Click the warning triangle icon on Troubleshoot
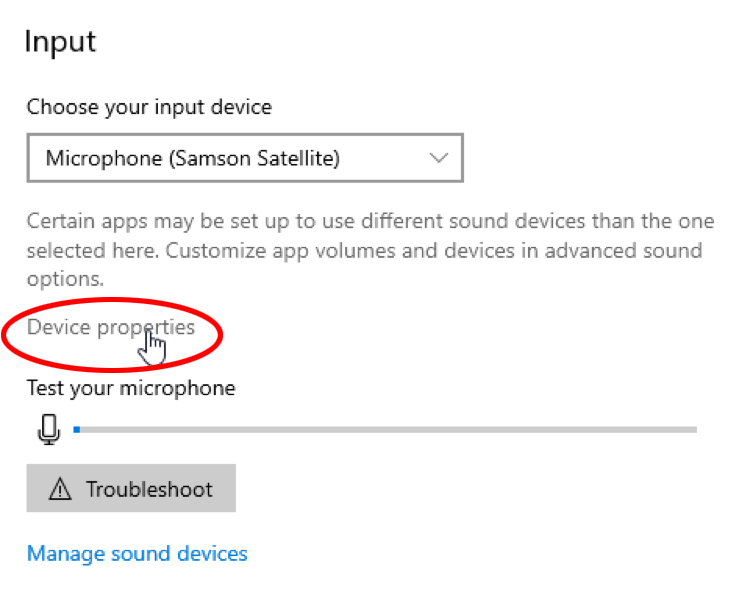The width and height of the screenshot is (737, 591). point(61,489)
